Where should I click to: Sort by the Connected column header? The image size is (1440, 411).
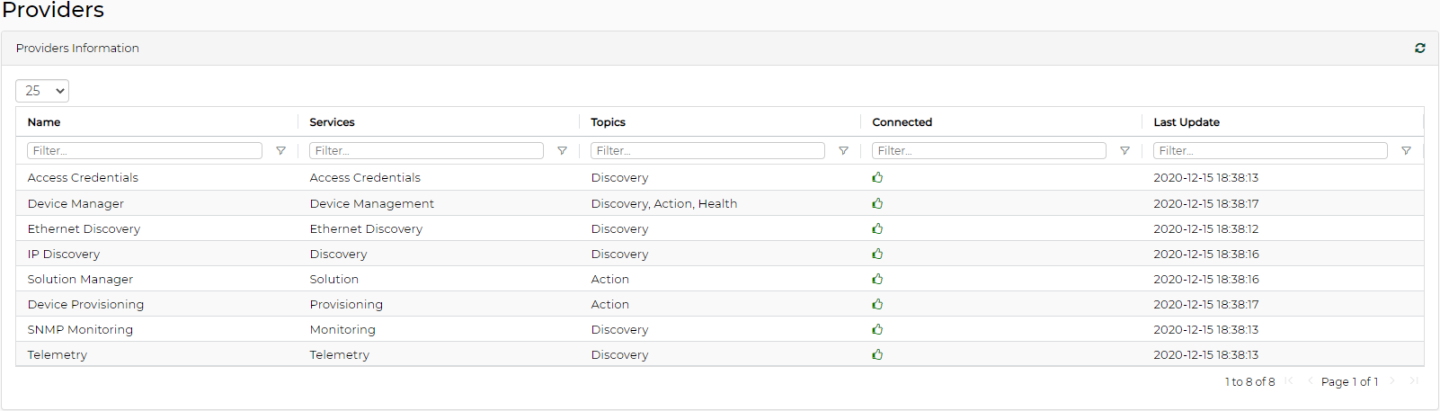point(901,122)
